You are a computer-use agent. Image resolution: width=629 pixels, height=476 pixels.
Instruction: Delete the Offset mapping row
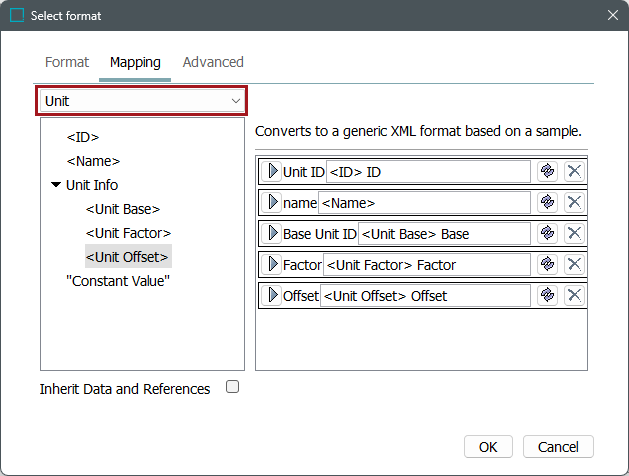[574, 295]
